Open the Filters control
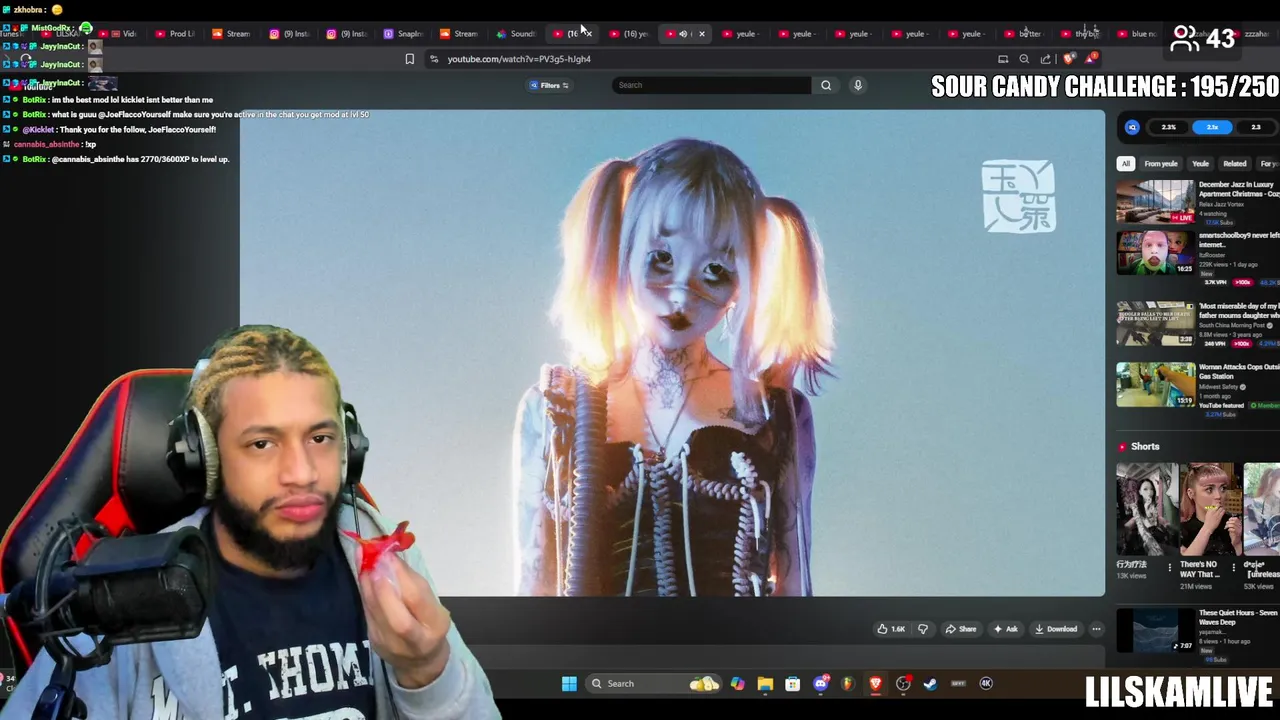Viewport: 1280px width, 720px height. click(549, 85)
